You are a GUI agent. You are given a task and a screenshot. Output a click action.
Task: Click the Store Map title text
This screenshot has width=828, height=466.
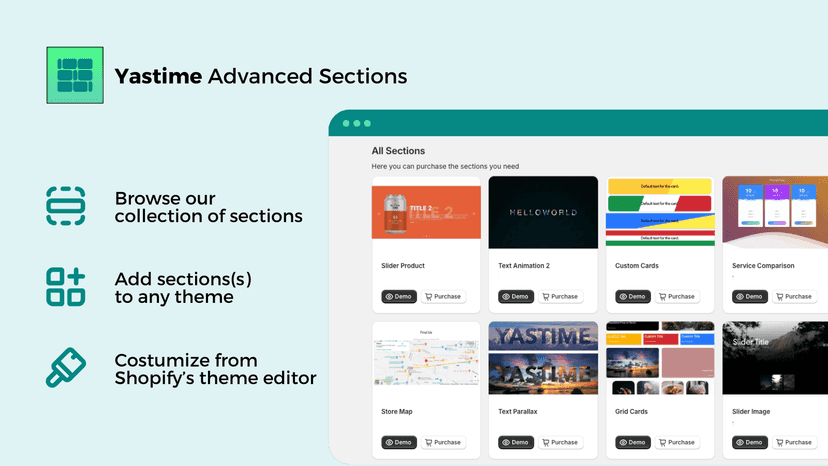(x=397, y=412)
